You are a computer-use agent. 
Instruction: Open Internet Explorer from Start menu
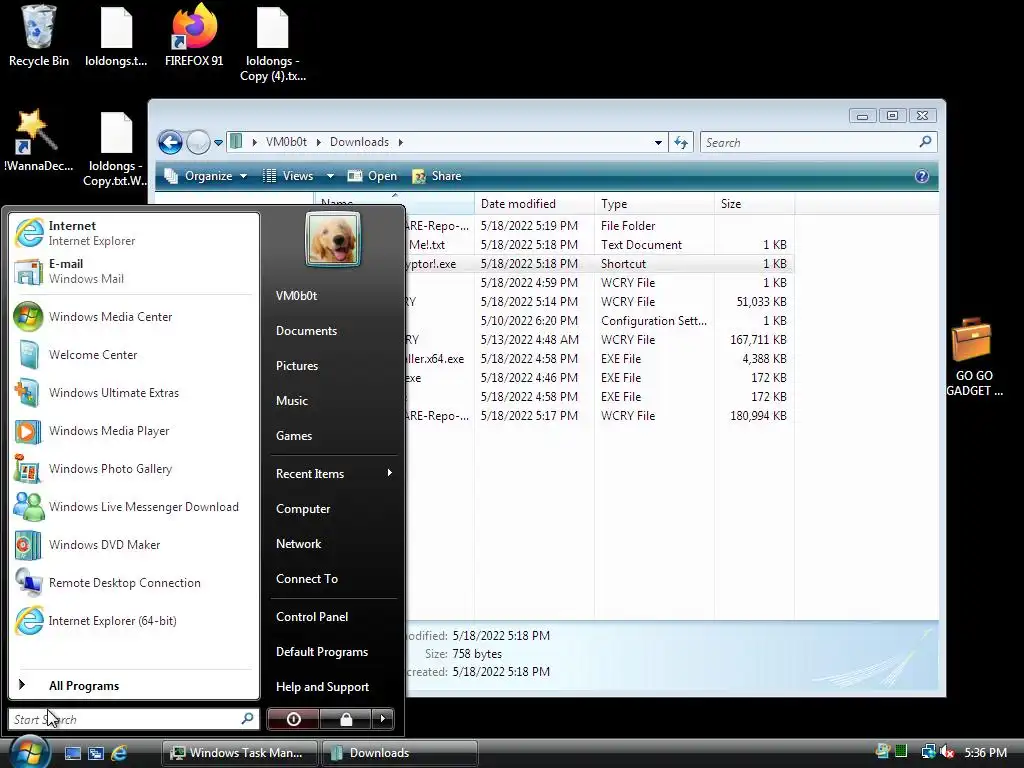(x=134, y=233)
